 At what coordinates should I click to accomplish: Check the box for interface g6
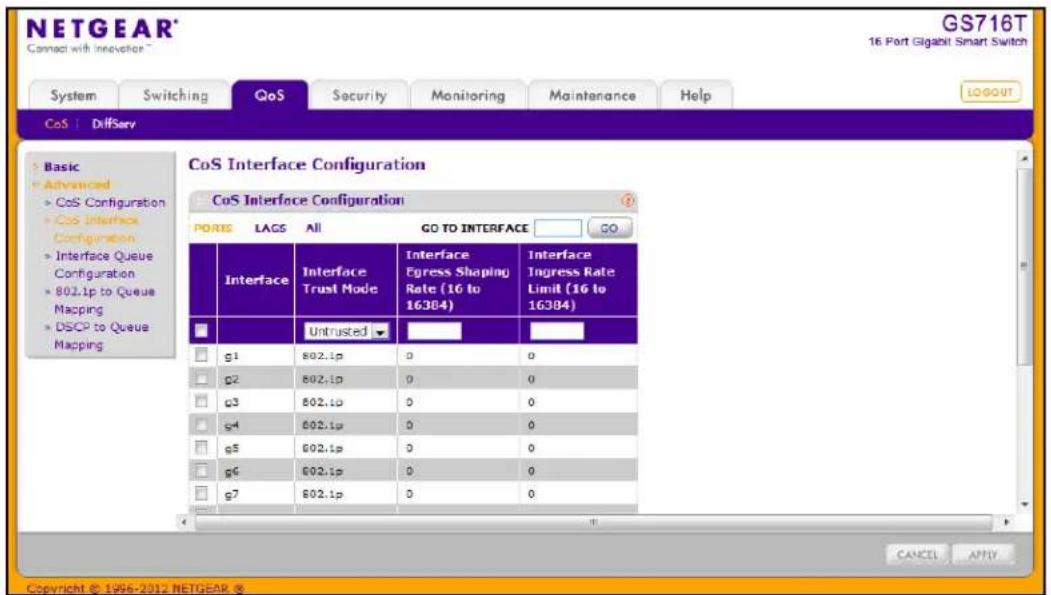pyautogui.click(x=201, y=470)
